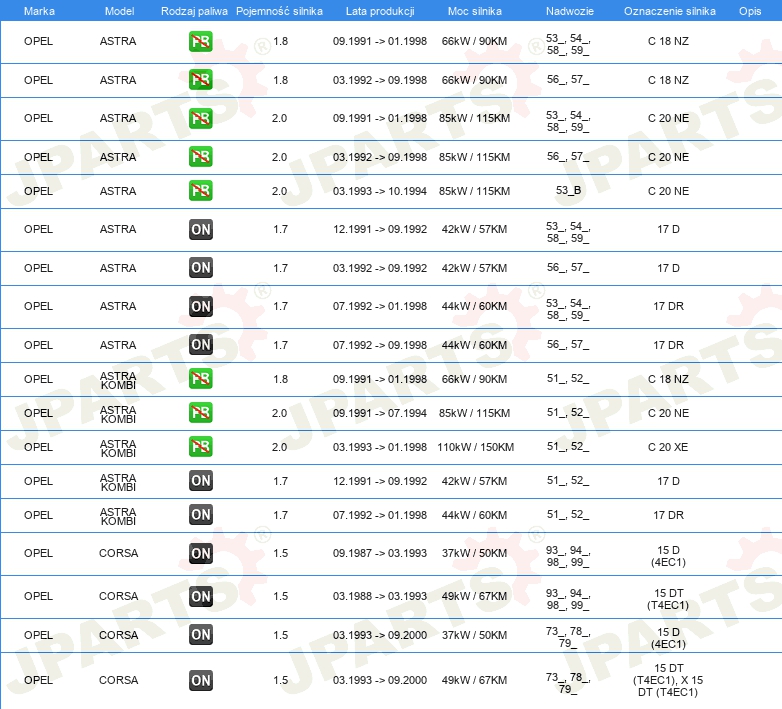Select the date range 03.1993 -> 10.1994
The height and width of the screenshot is (709, 782).
click(x=380, y=191)
